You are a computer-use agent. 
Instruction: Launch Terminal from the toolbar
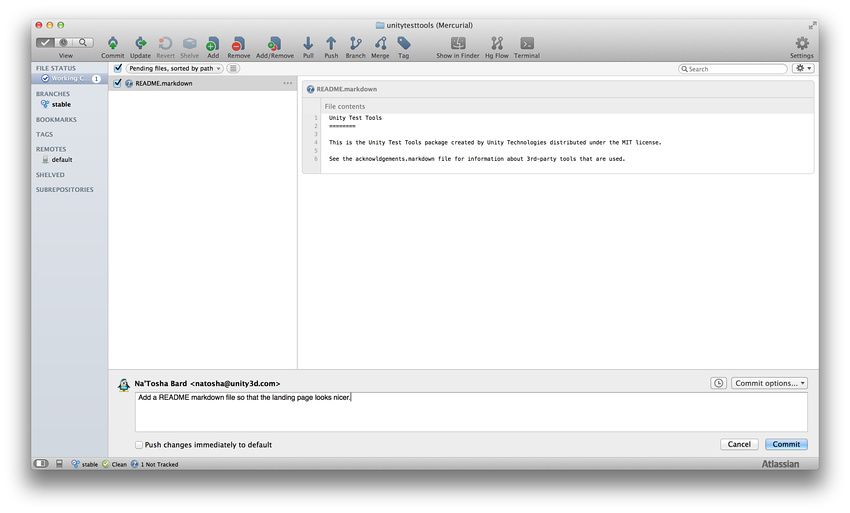click(527, 44)
